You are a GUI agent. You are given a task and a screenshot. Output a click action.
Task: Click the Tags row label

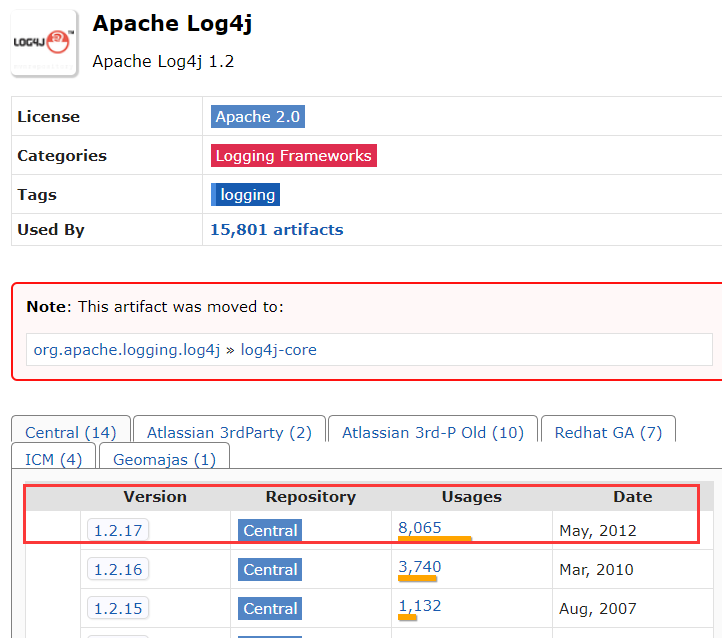pyautogui.click(x=37, y=194)
